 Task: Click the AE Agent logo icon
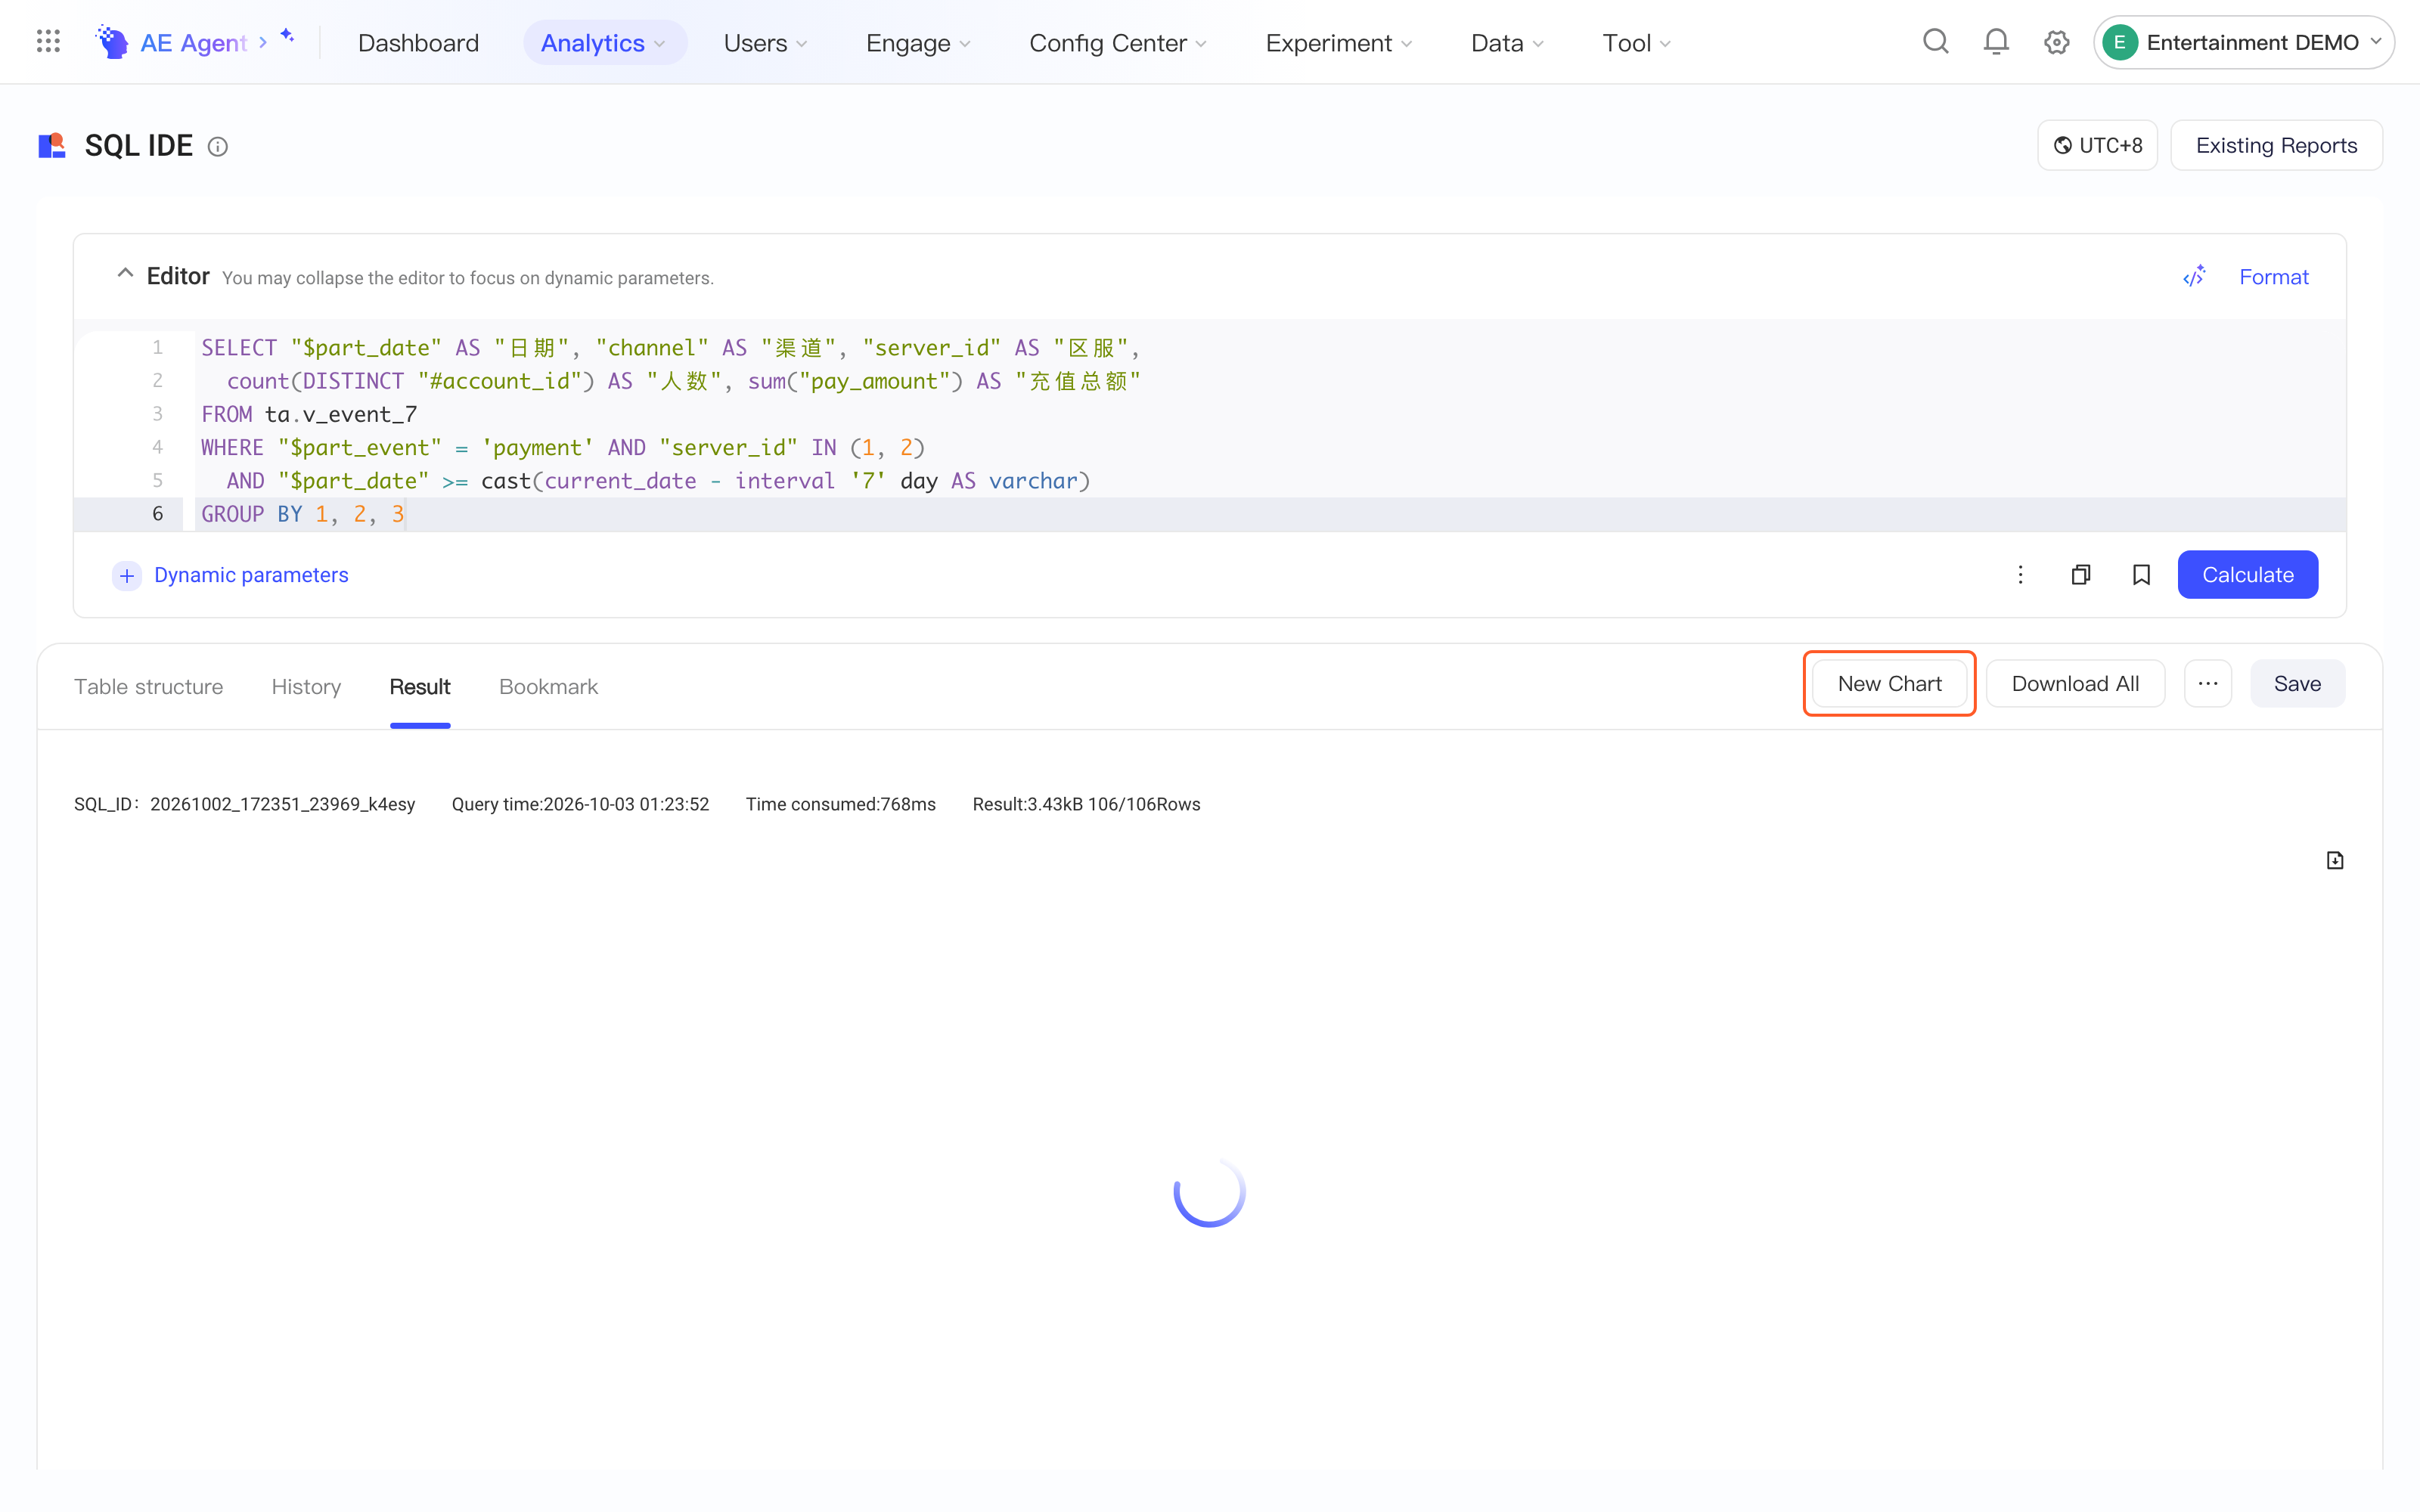point(112,42)
